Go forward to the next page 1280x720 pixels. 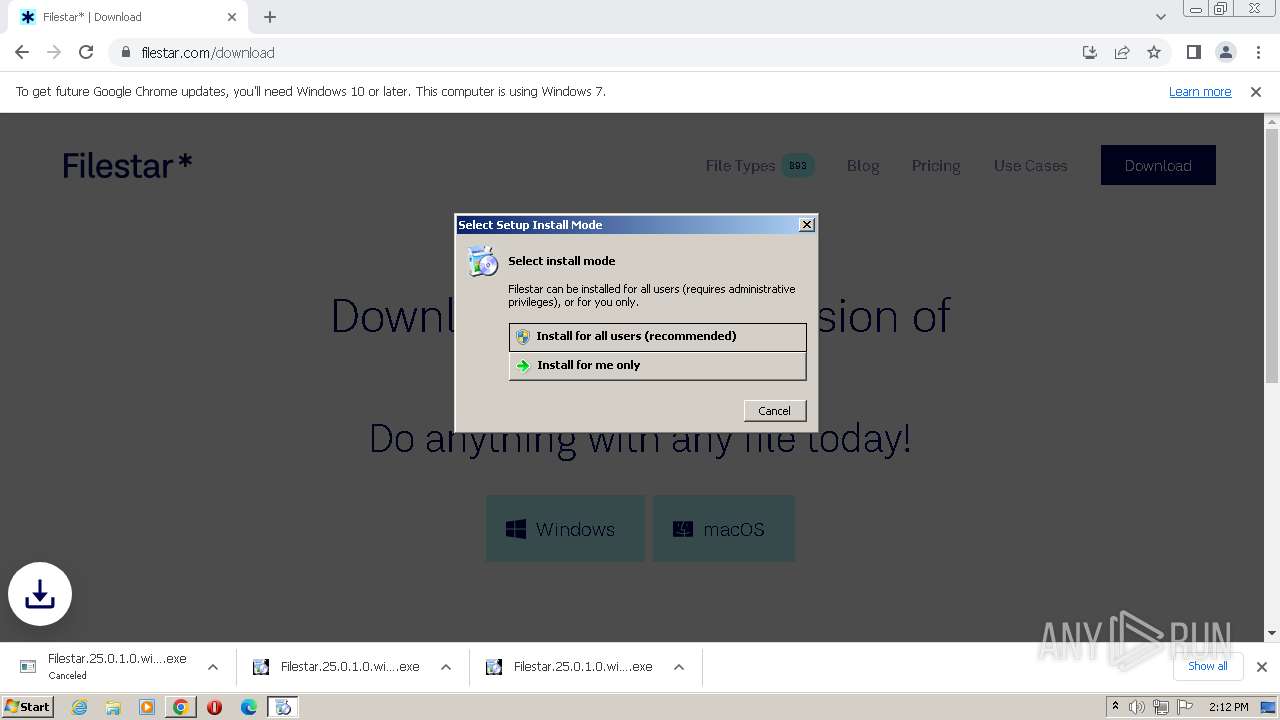tap(54, 52)
